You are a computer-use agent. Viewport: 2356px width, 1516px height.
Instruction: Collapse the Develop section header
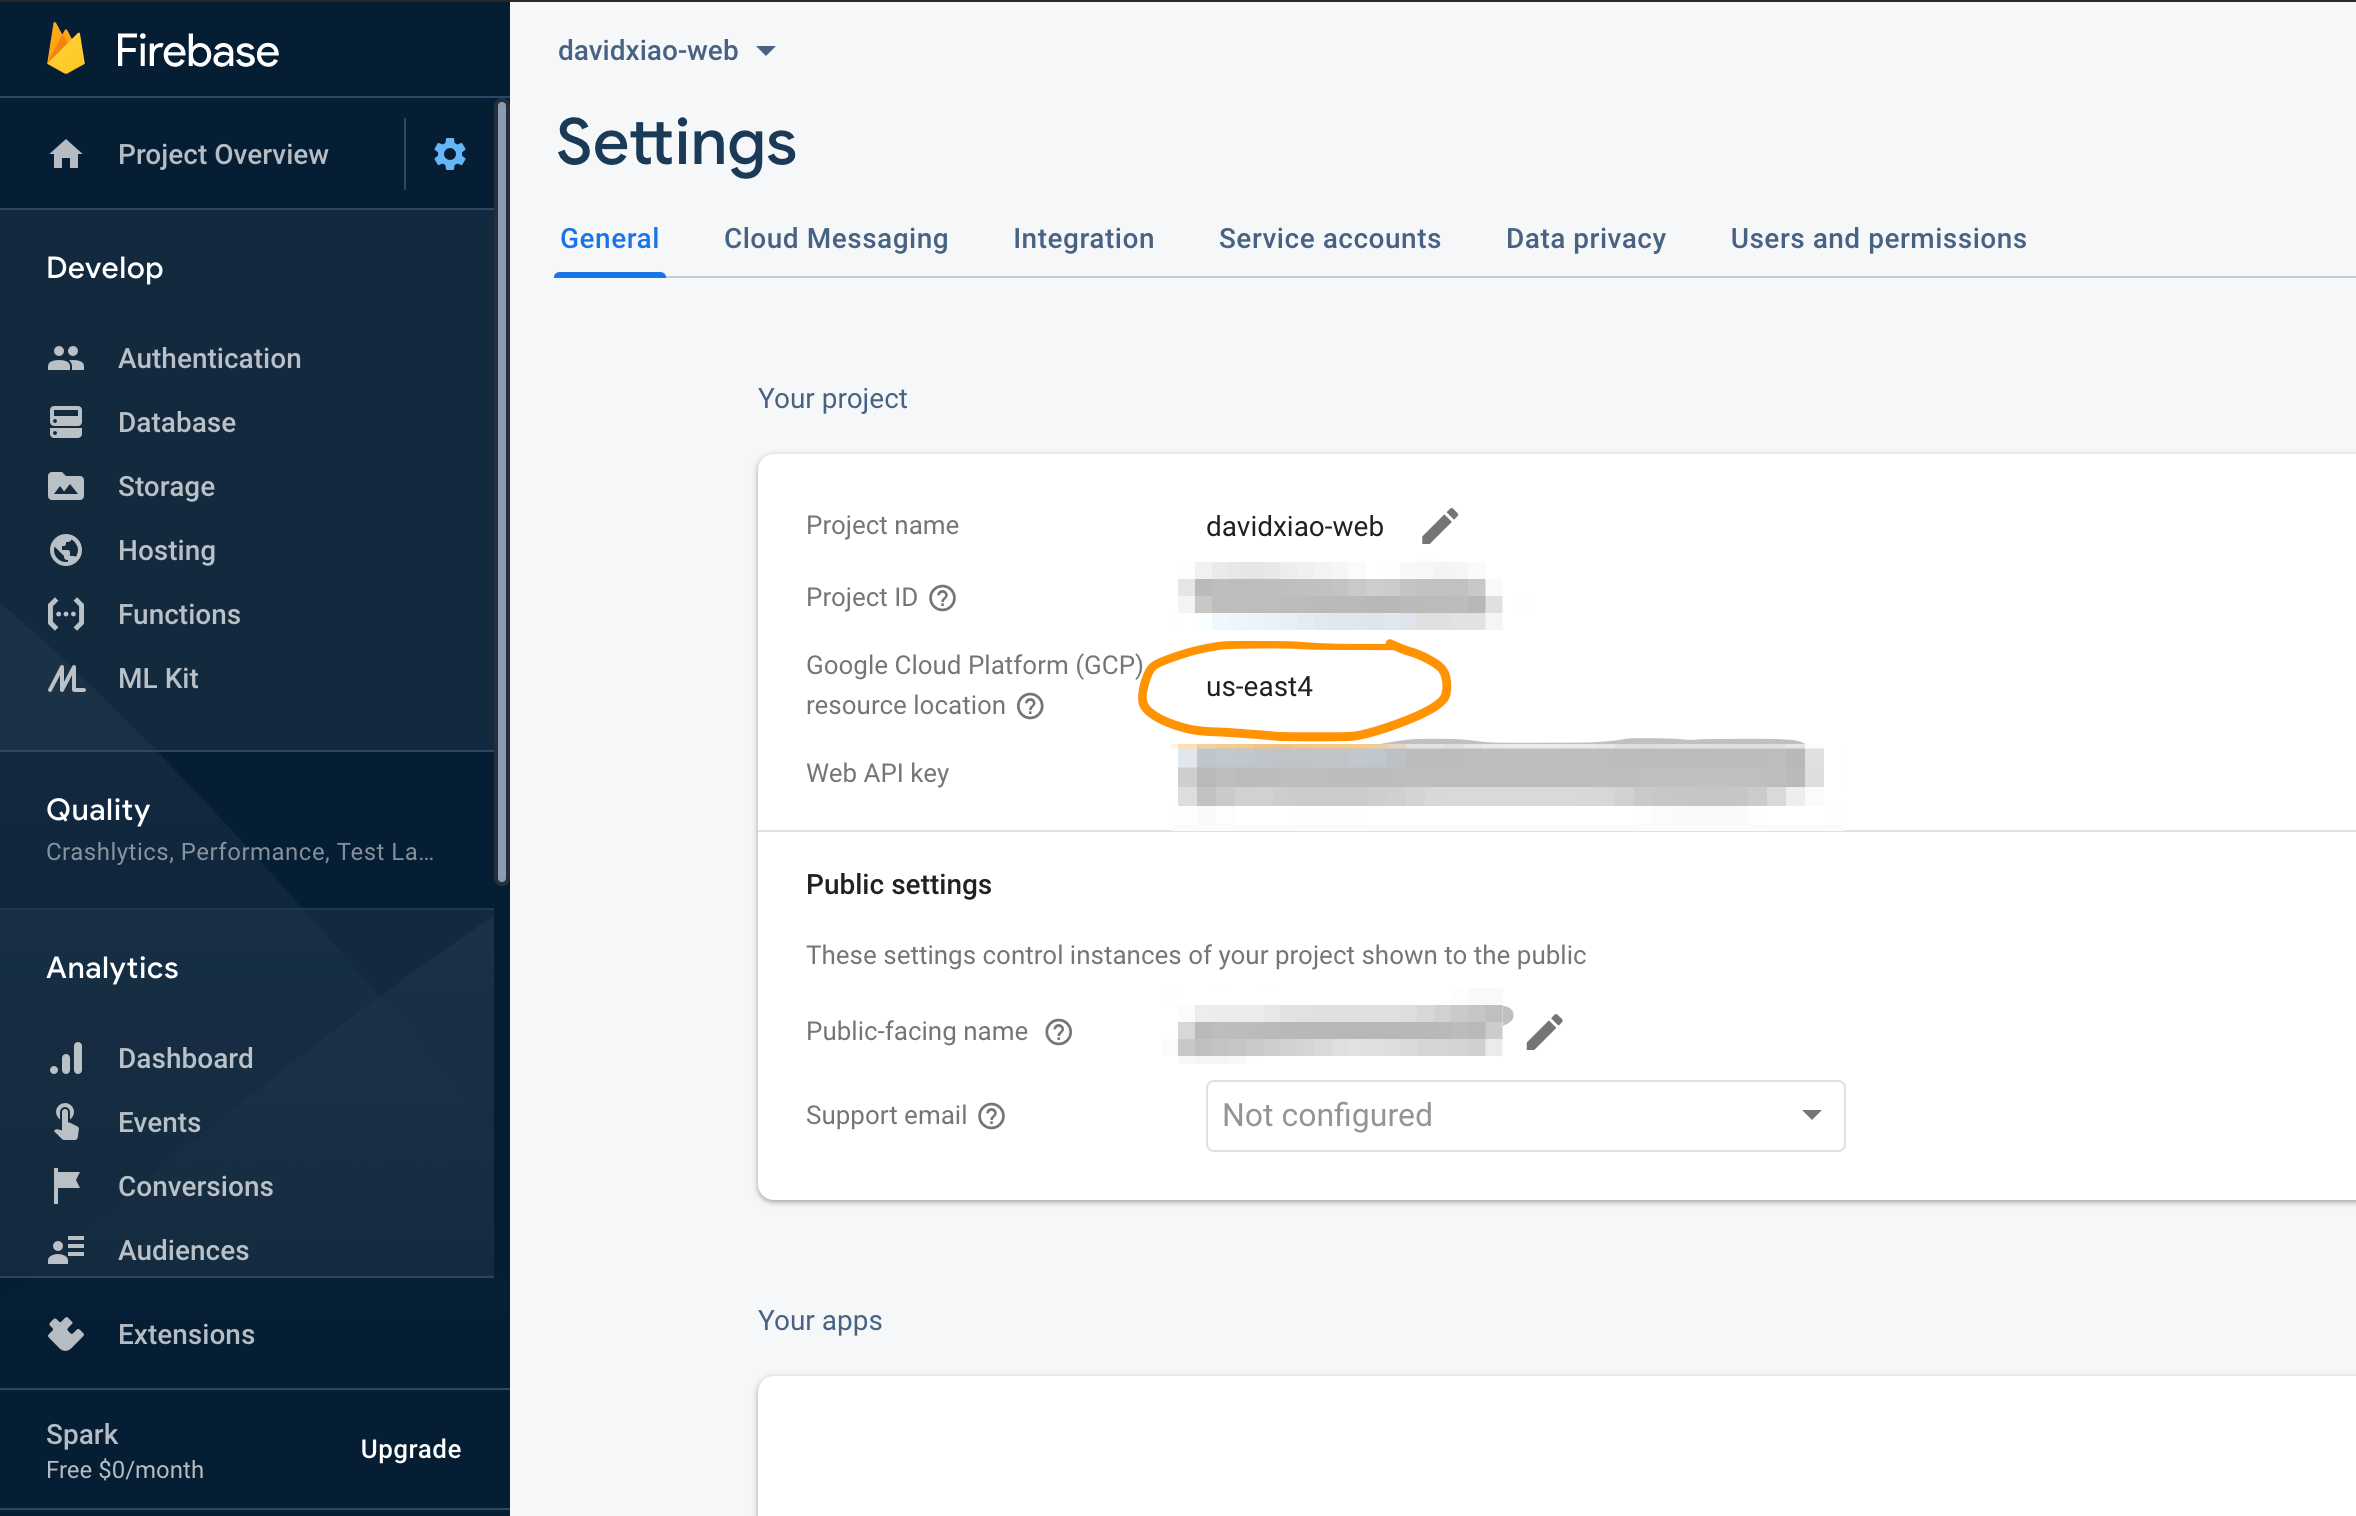pyautogui.click(x=104, y=268)
